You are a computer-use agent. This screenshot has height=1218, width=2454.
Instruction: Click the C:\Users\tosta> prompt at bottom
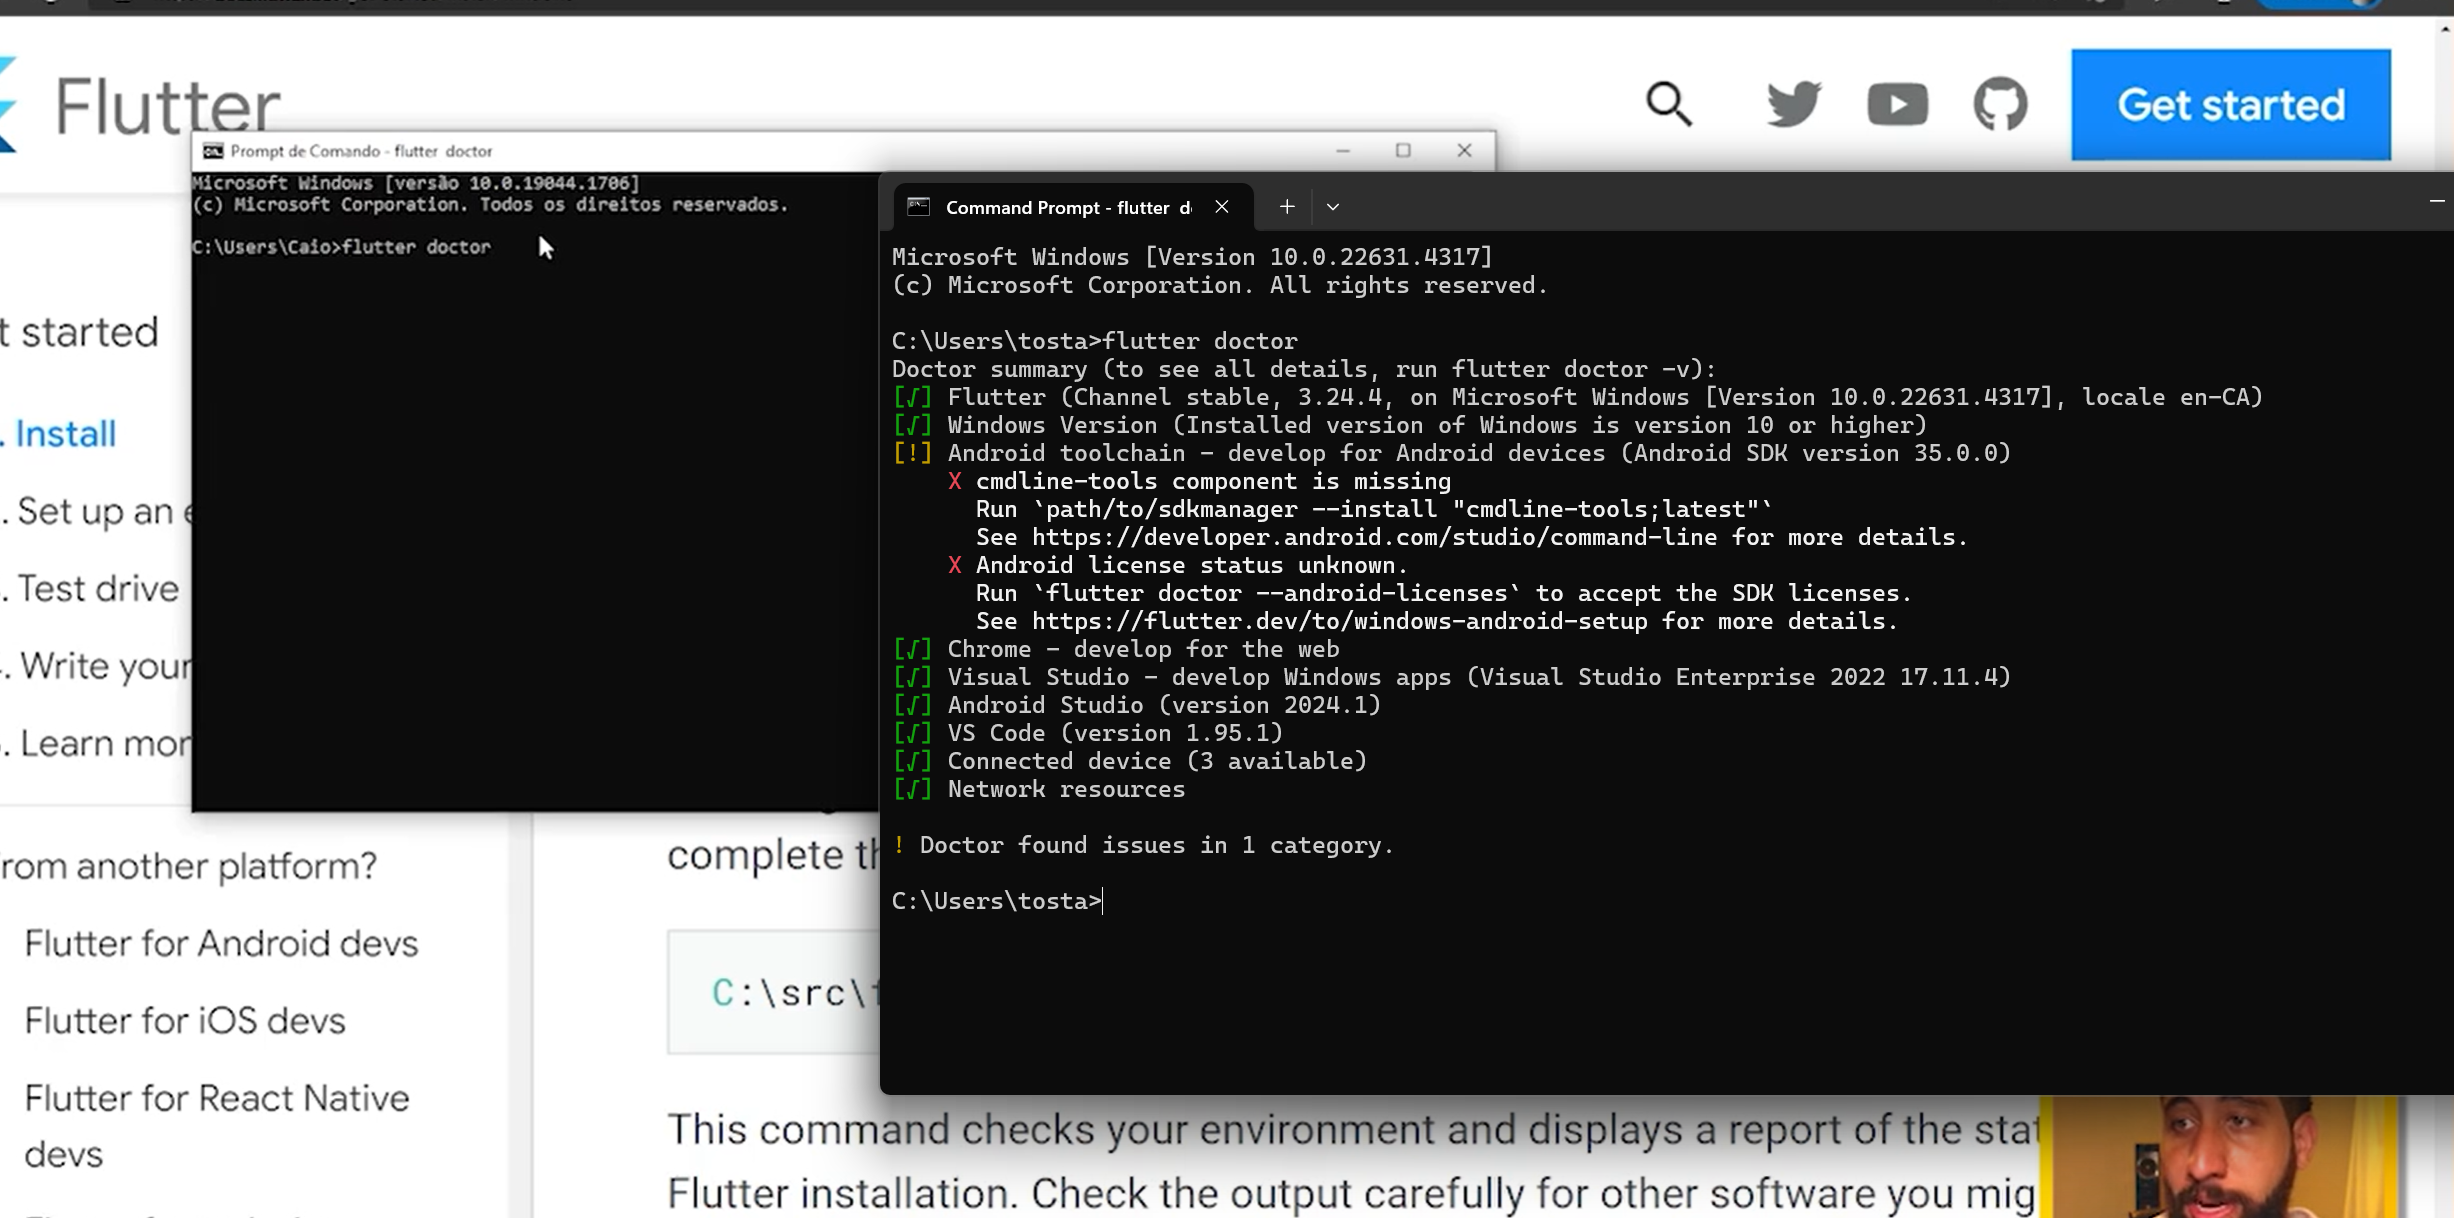coord(996,901)
